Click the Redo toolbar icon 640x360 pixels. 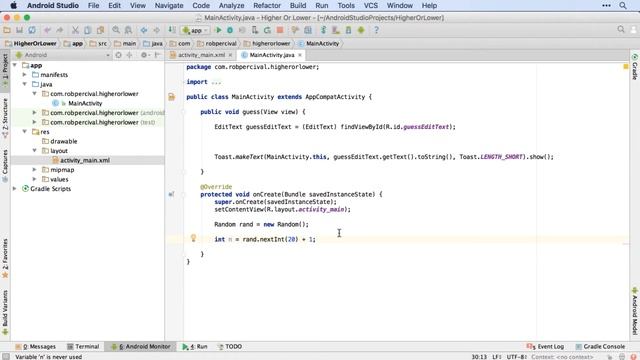(60, 30)
